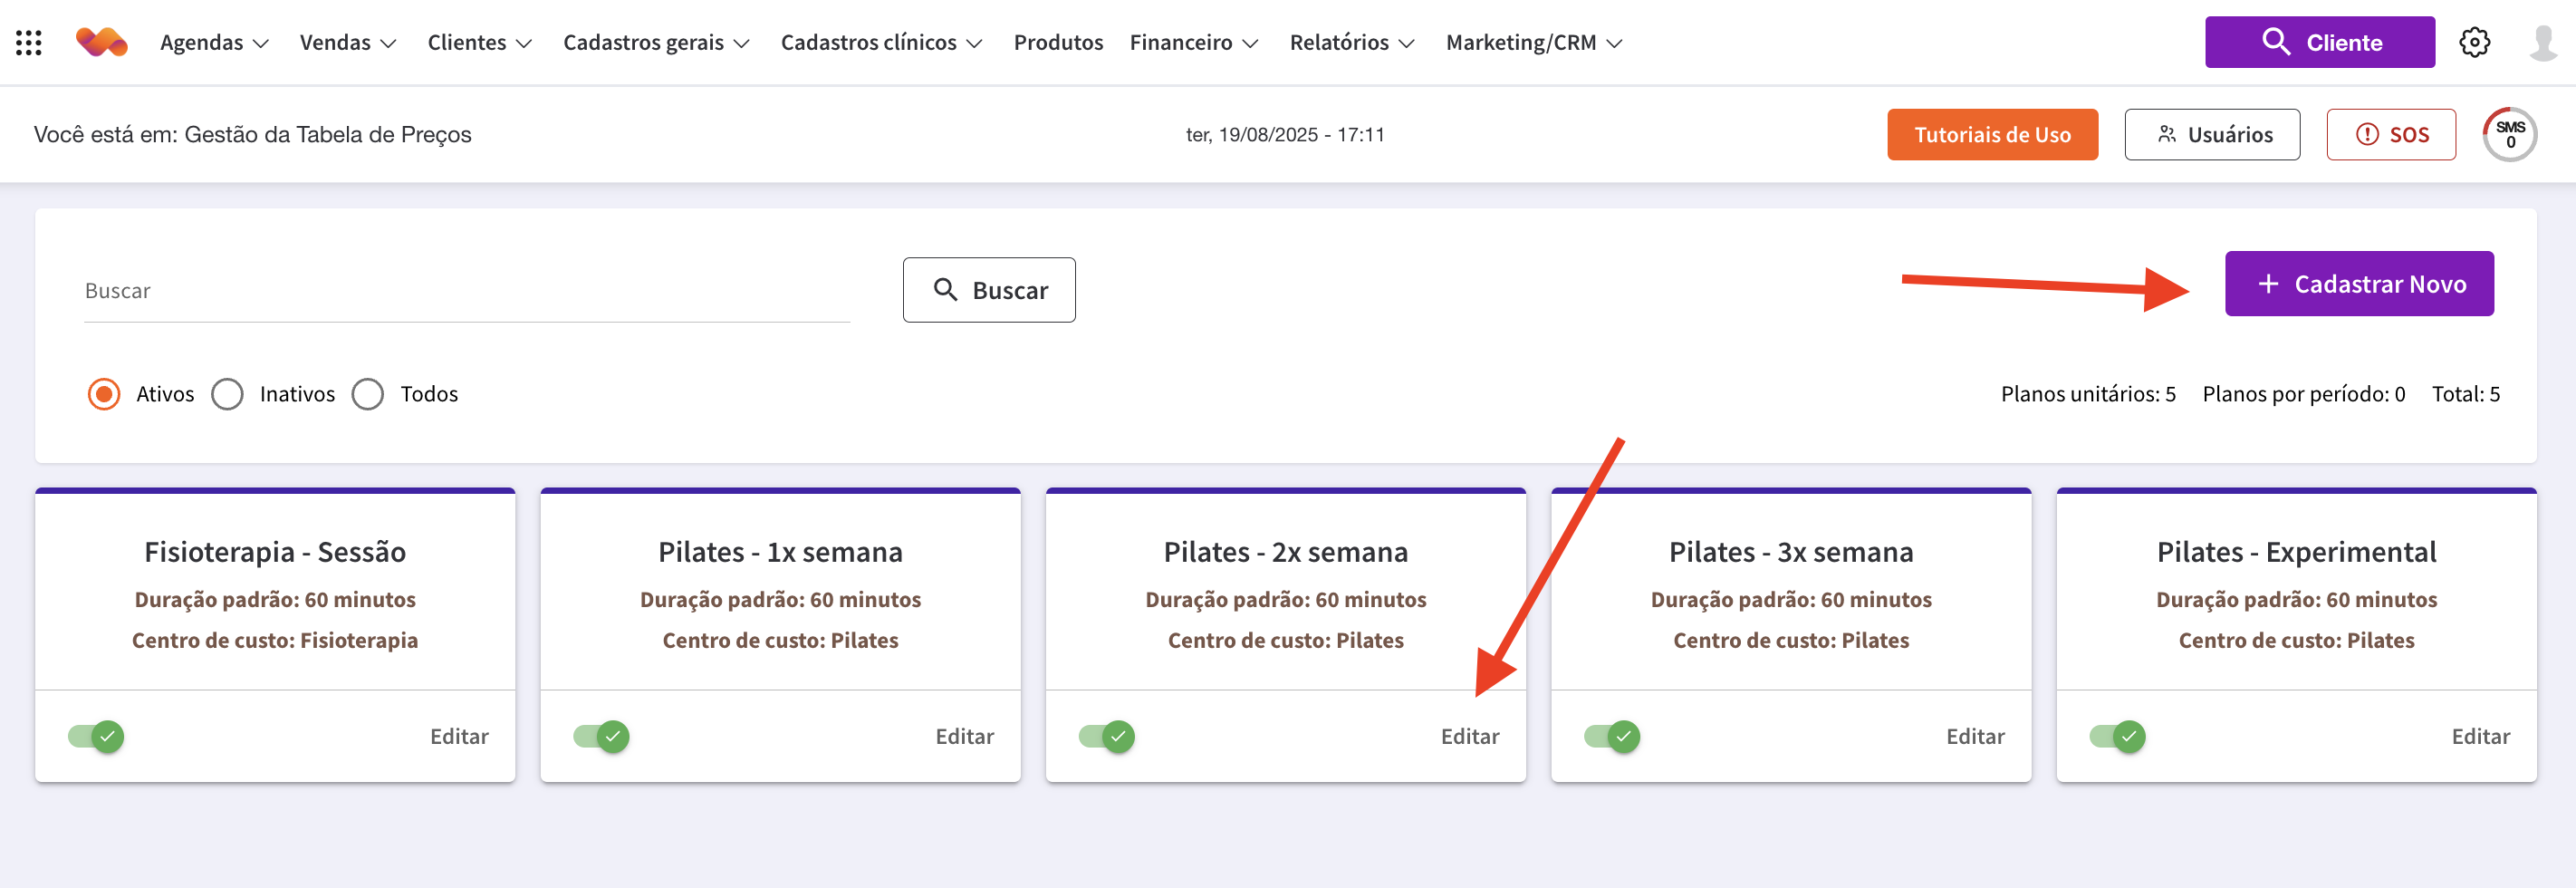The width and height of the screenshot is (2576, 888).
Task: Expand the Agendas dropdown menu
Action: click(x=214, y=42)
